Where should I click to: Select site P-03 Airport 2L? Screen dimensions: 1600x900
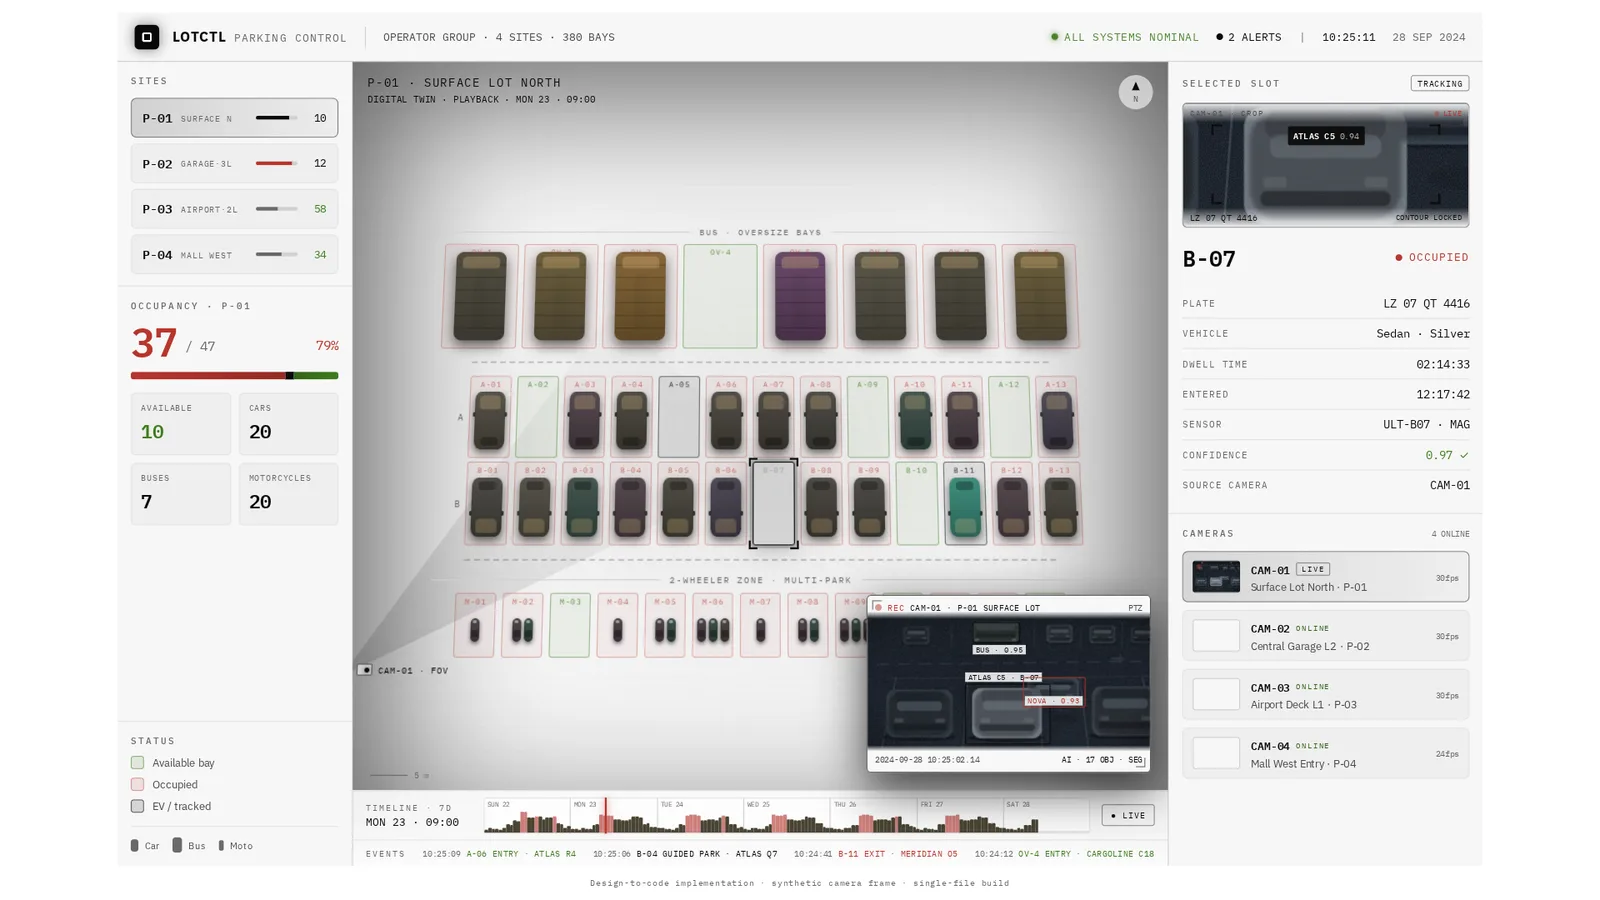234,209
